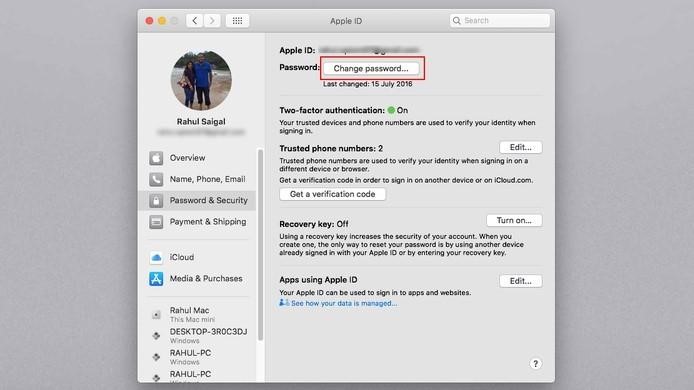Show all preferences with the grid icon
Screen dimensions: 694x390
click(237, 20)
